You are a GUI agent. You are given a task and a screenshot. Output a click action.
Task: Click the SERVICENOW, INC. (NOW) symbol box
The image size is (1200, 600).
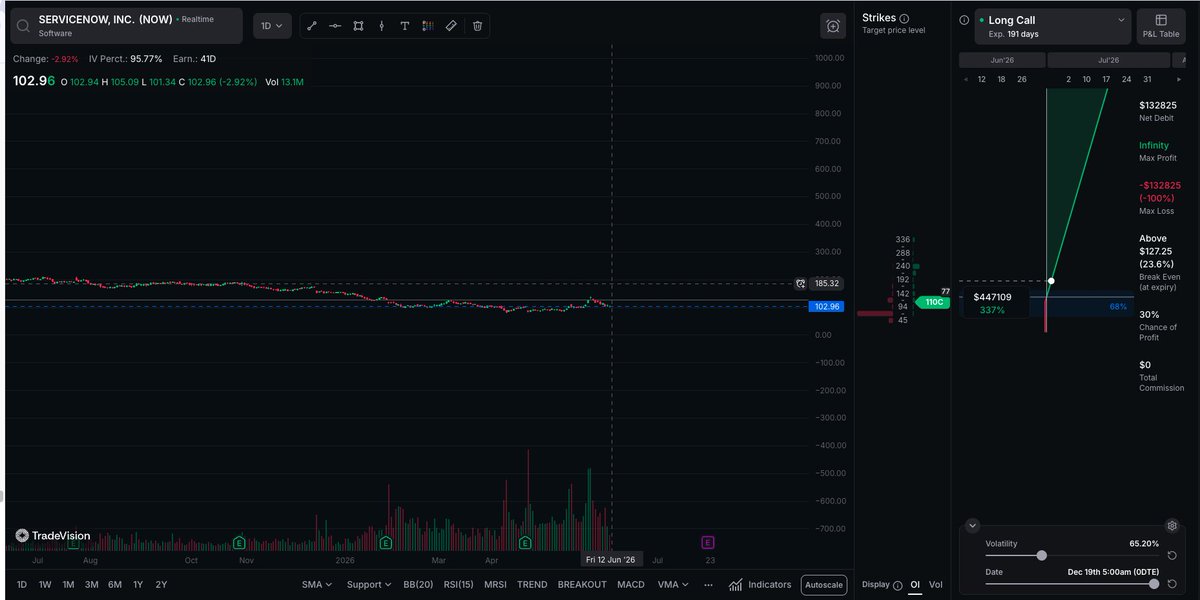(126, 26)
